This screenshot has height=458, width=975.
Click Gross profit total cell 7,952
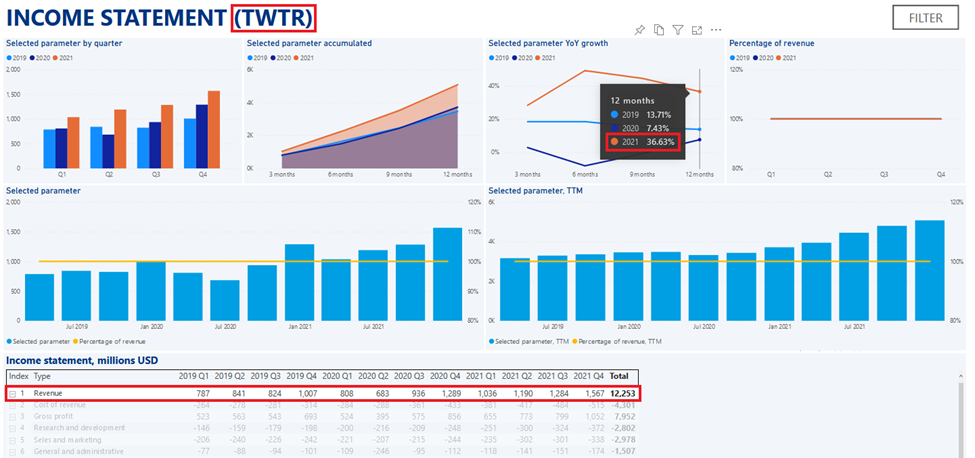point(625,416)
